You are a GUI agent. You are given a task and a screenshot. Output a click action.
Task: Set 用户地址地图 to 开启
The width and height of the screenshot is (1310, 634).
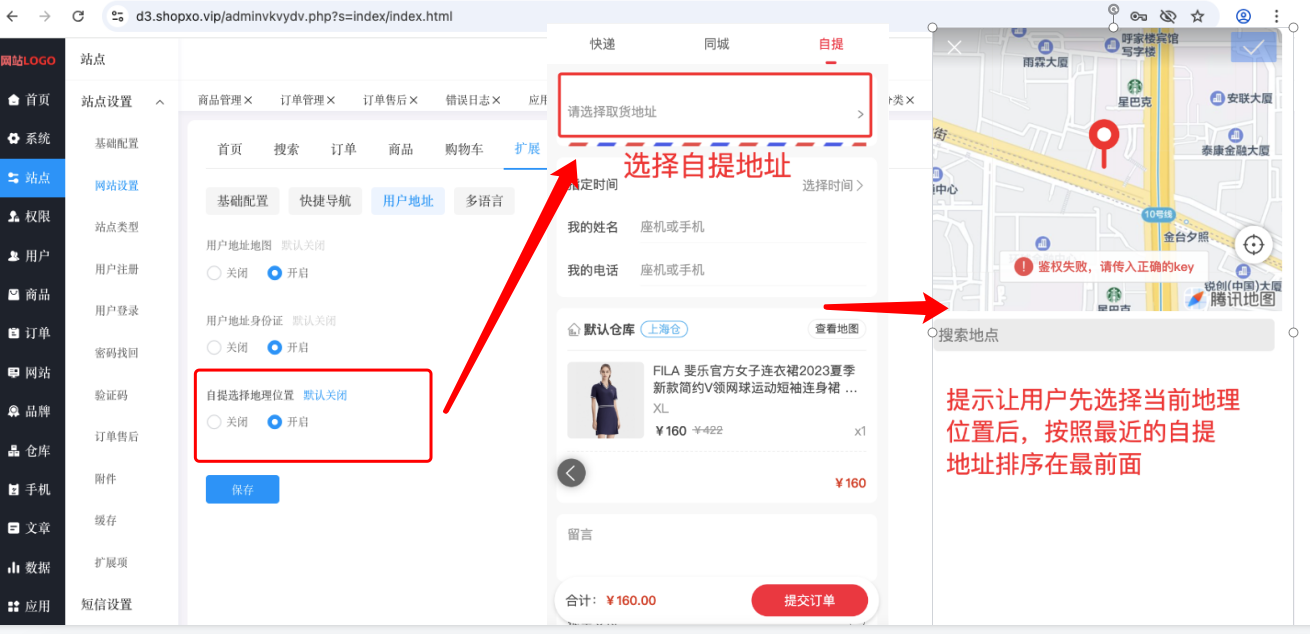[274, 273]
